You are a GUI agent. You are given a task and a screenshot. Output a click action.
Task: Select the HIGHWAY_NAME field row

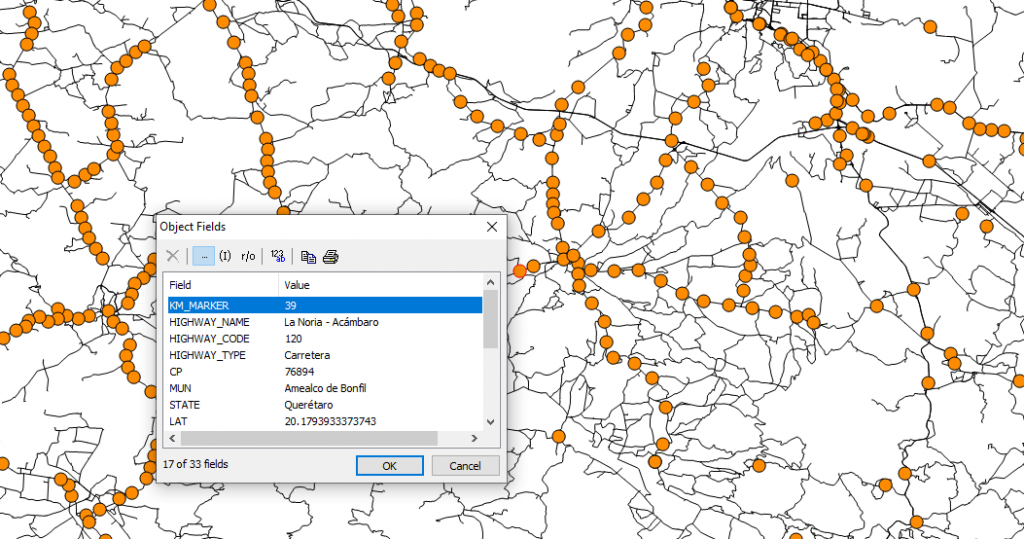coord(325,322)
